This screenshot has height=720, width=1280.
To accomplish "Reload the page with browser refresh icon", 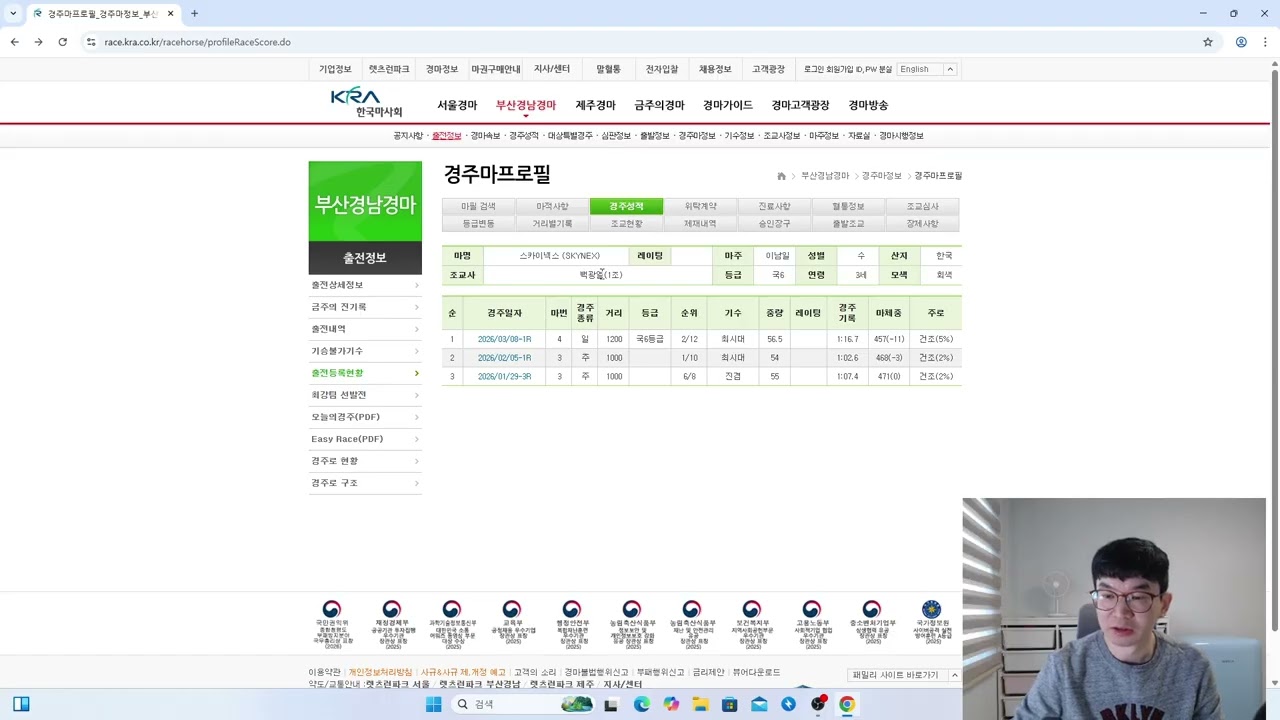I will pos(62,42).
